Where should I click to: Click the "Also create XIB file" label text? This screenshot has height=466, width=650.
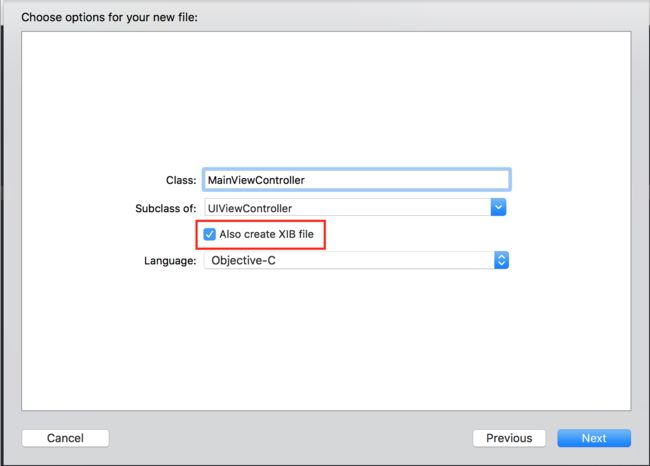tap(267, 234)
